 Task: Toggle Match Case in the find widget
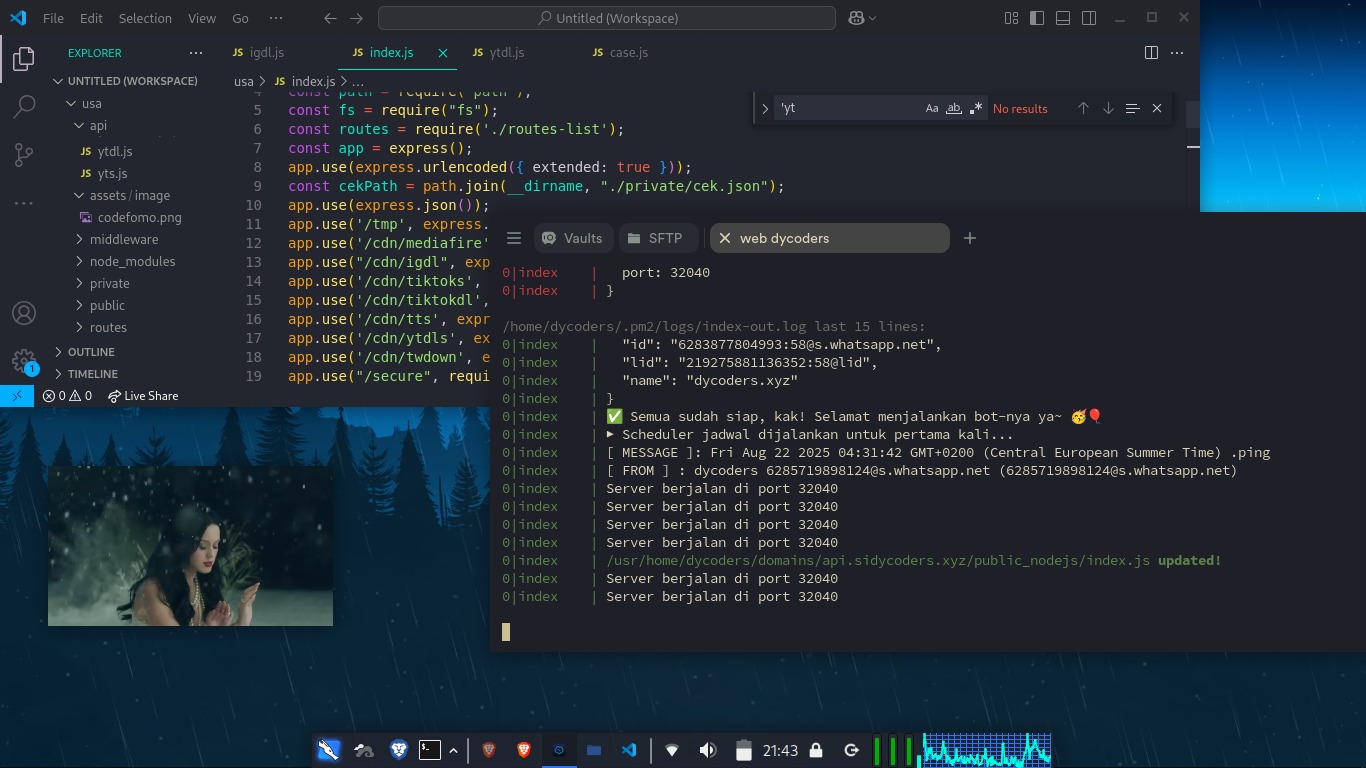[x=932, y=108]
